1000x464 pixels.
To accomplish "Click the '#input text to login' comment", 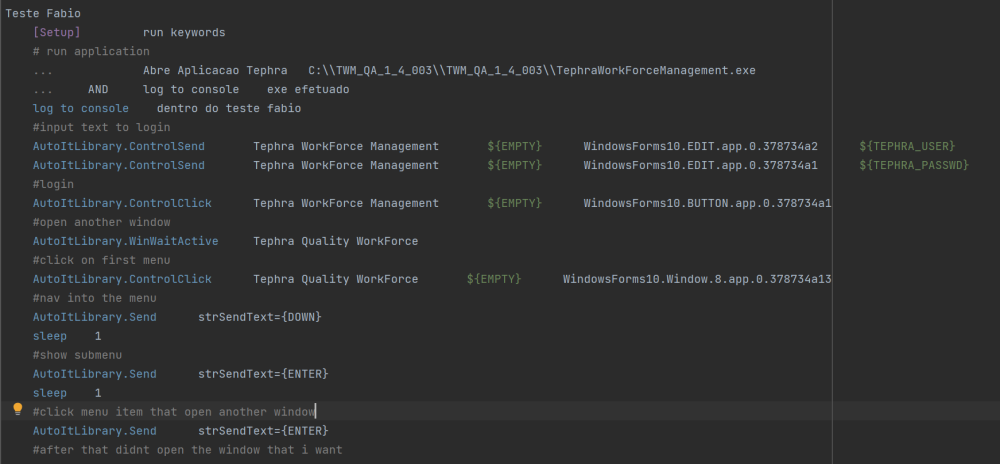I will point(101,127).
